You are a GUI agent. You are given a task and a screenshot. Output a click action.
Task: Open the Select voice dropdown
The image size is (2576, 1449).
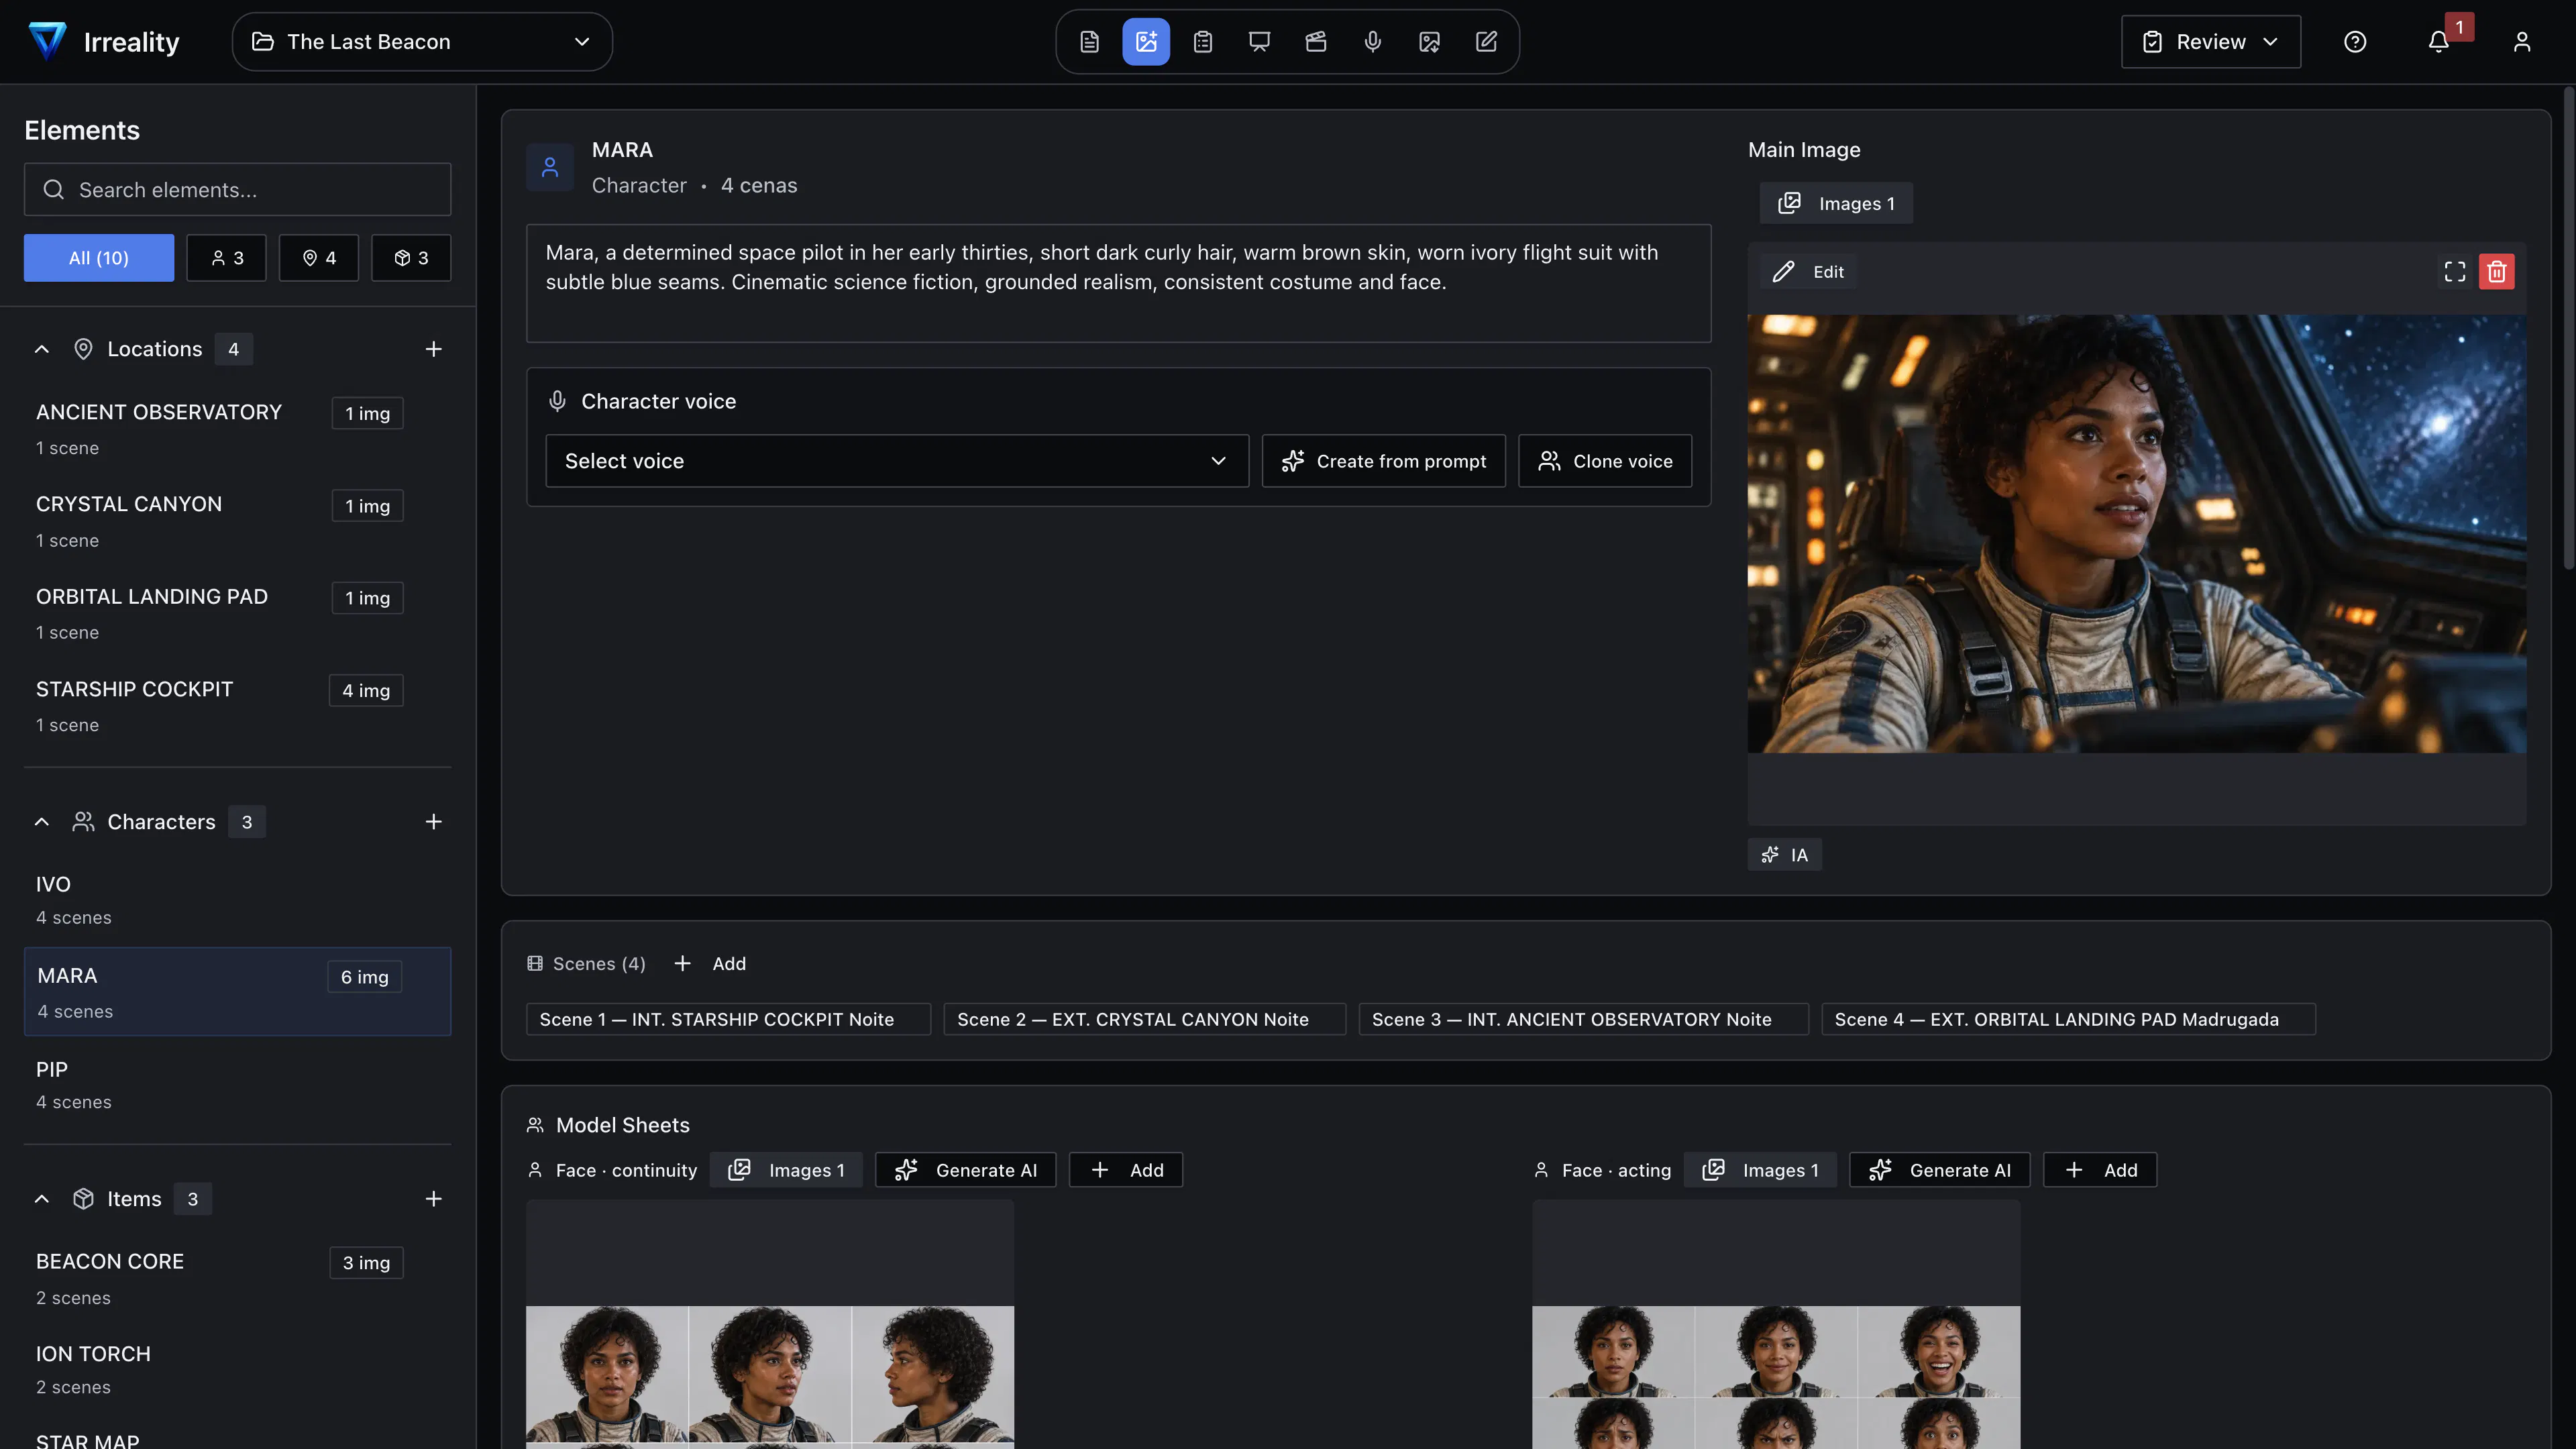(897, 461)
